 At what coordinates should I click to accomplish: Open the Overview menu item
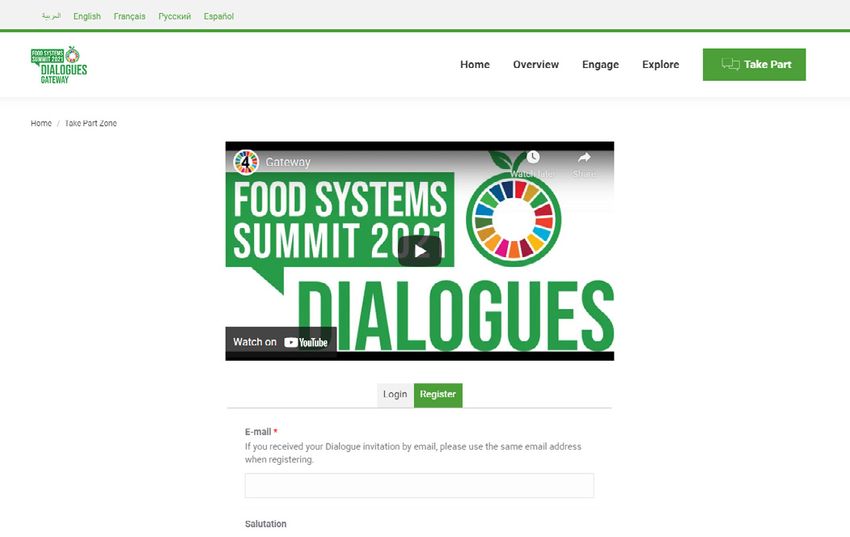(536, 64)
